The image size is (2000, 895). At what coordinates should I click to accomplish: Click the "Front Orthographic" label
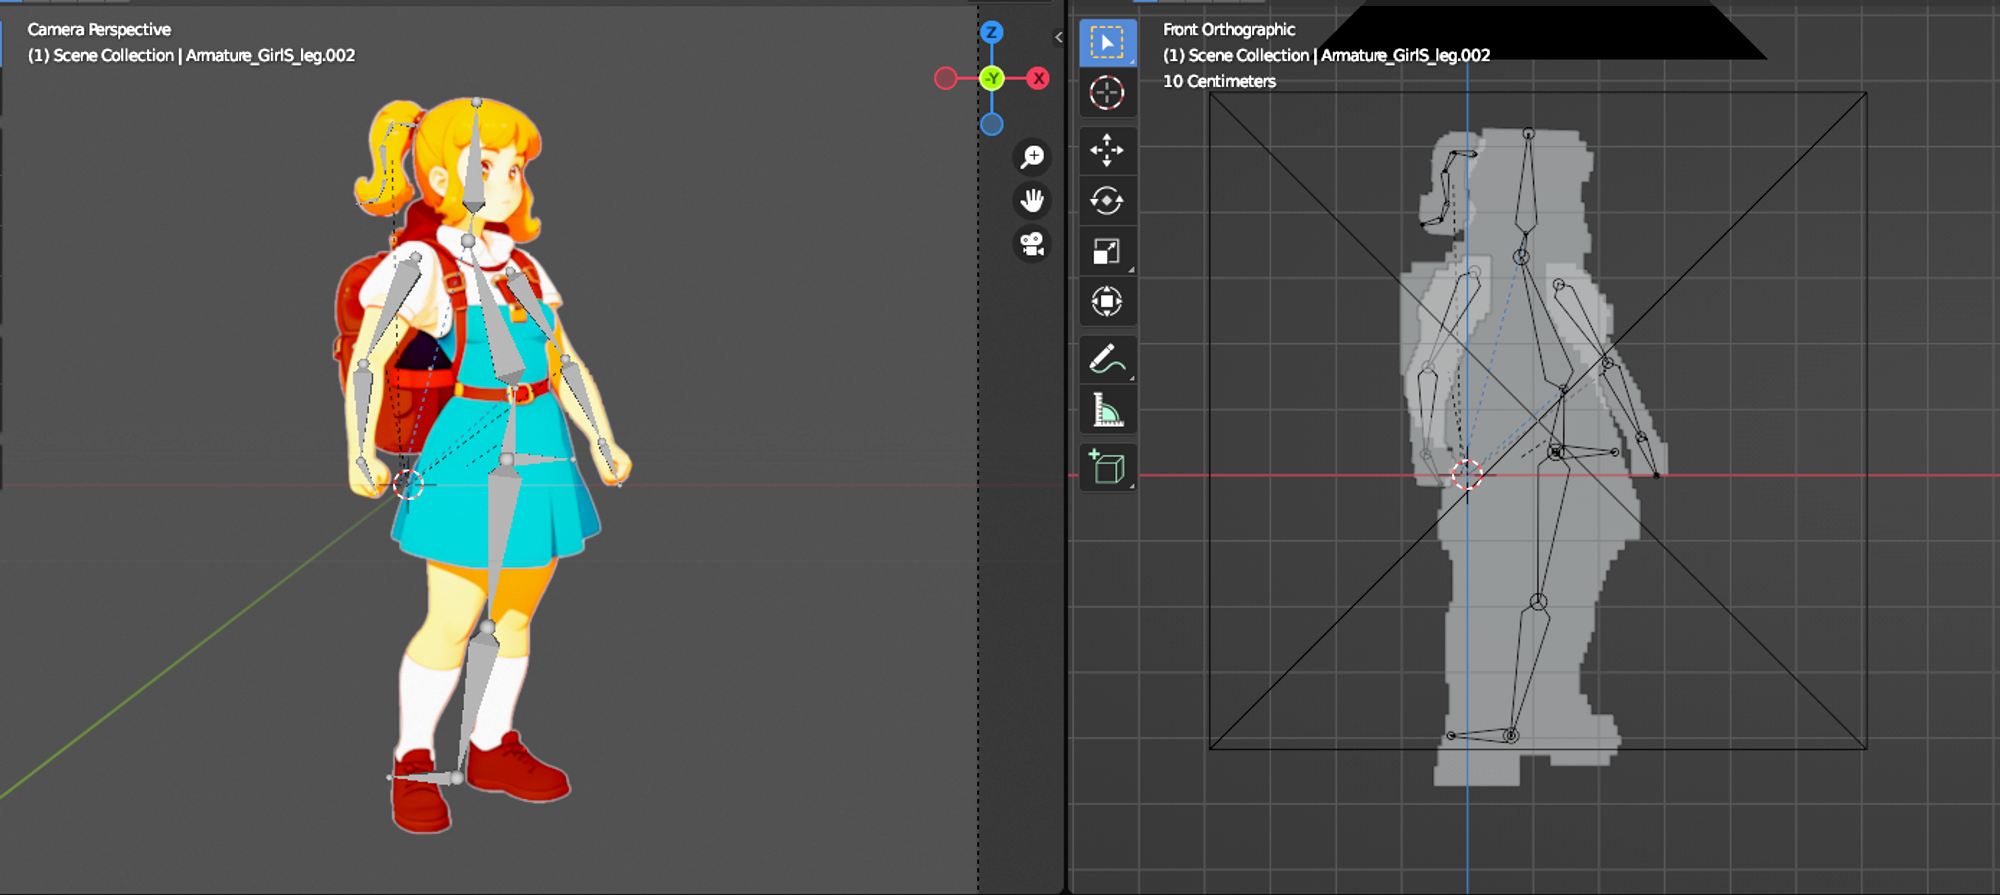point(1229,30)
